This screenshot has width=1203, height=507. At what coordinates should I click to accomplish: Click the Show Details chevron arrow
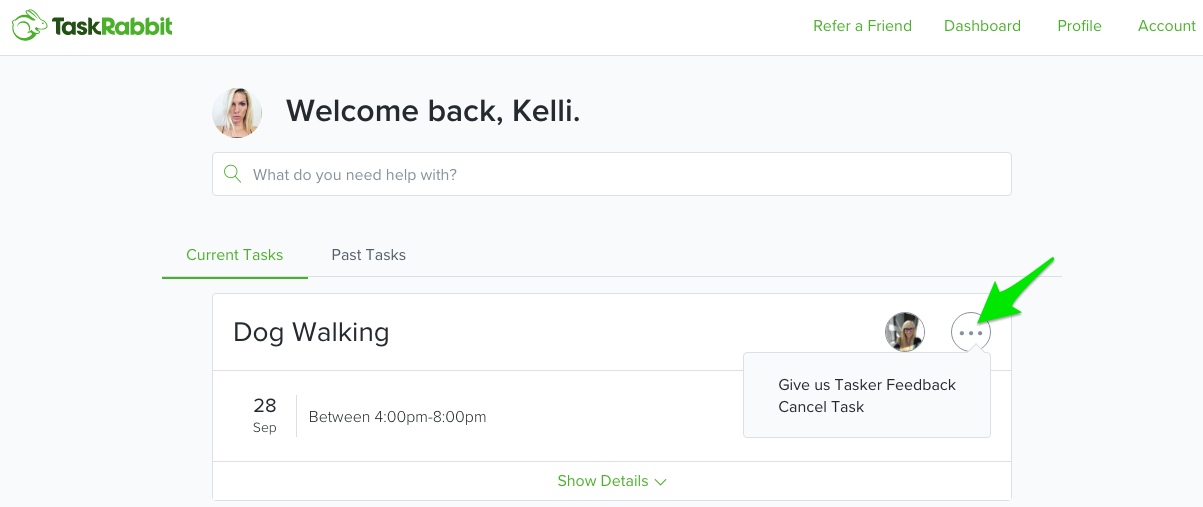coord(660,482)
